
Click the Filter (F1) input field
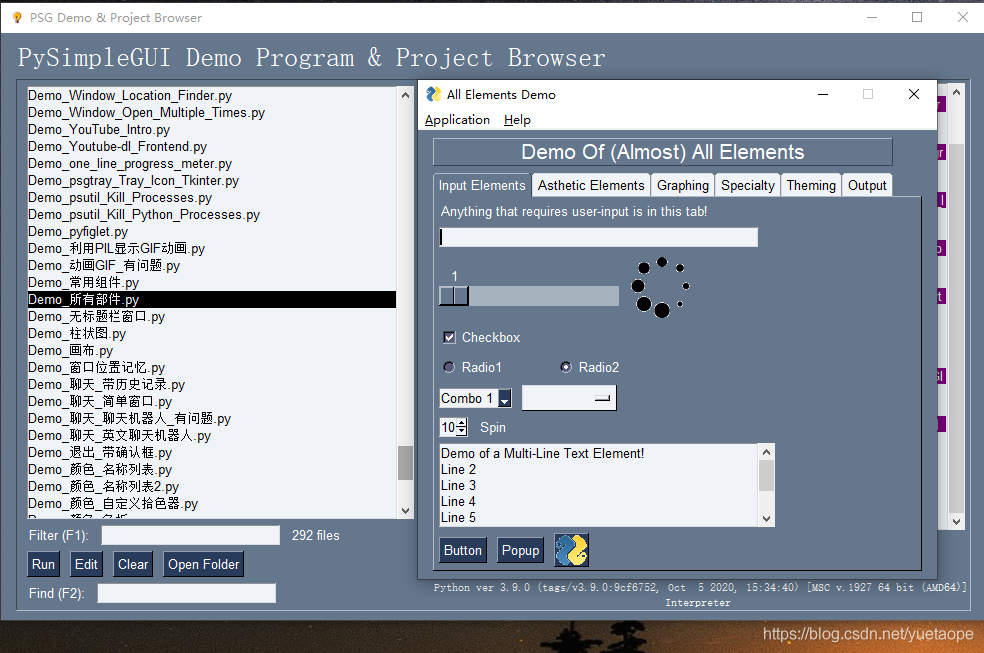pos(191,536)
